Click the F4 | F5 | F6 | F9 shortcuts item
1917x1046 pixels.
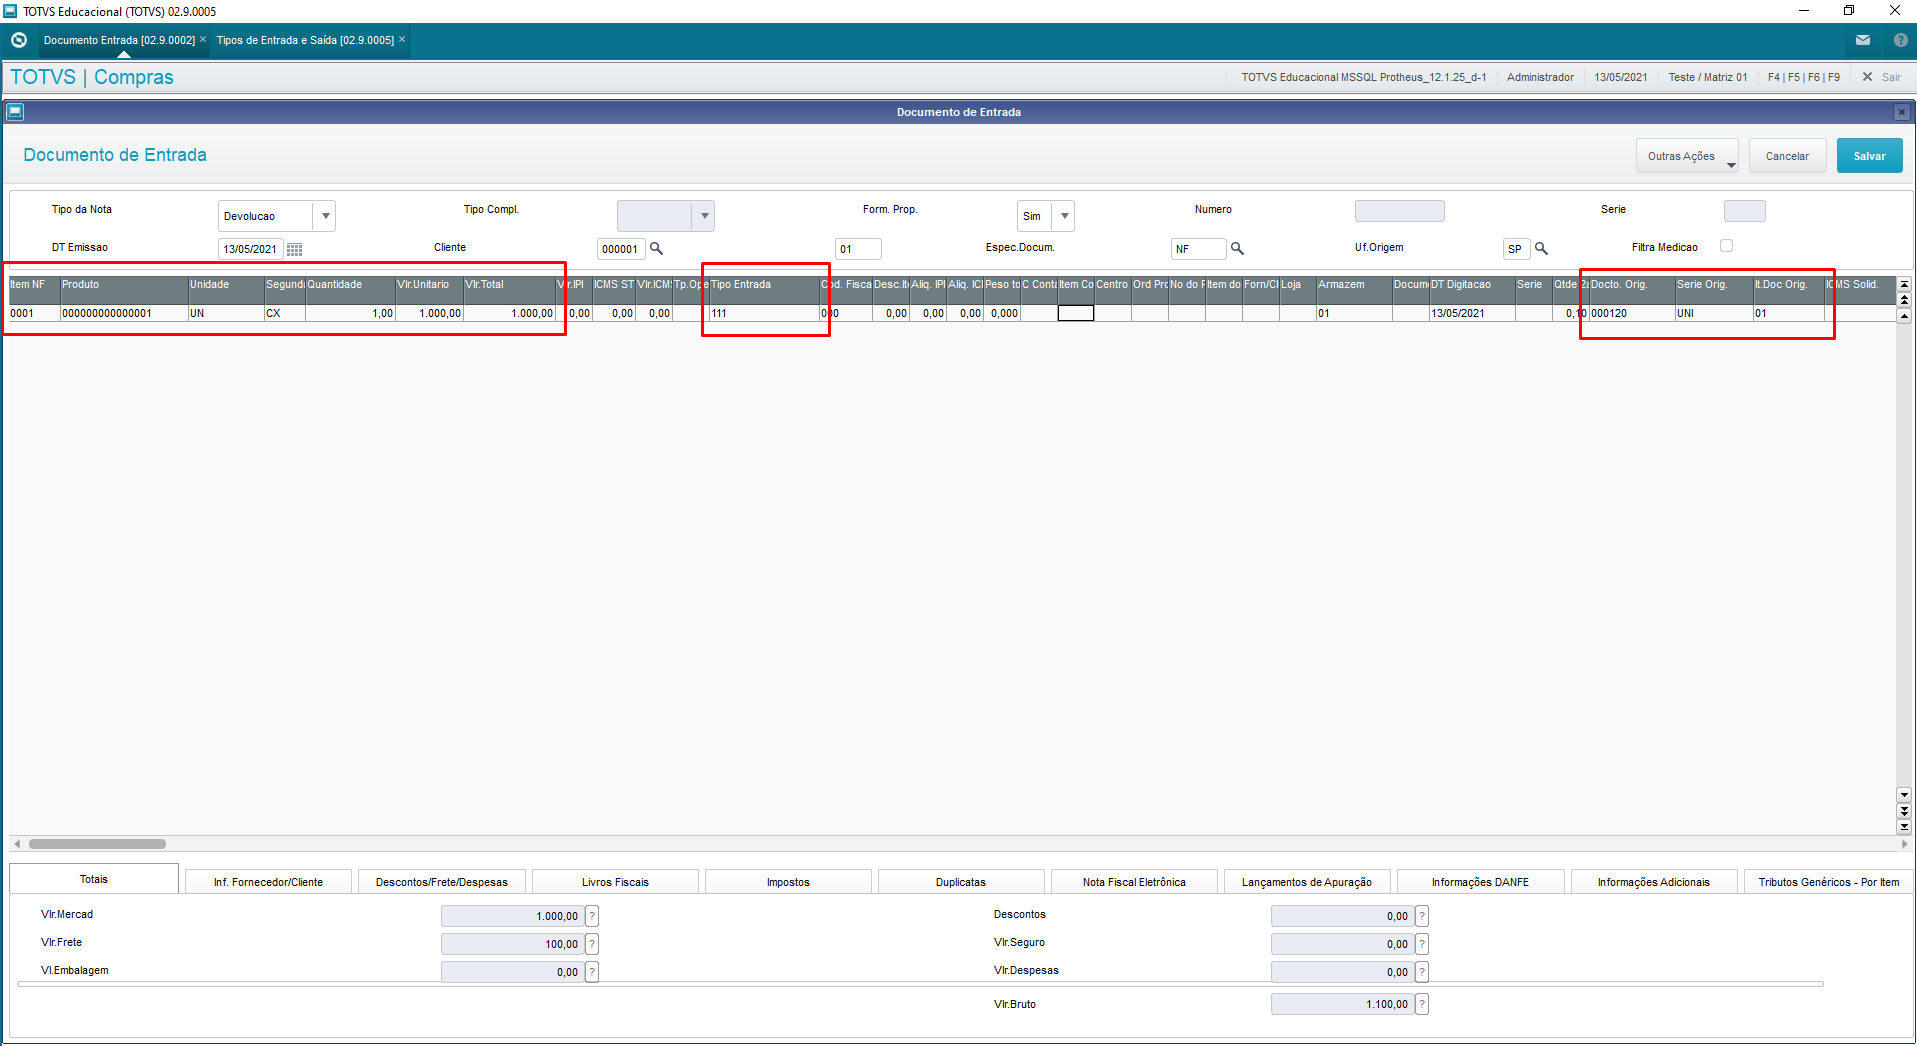click(x=1804, y=77)
